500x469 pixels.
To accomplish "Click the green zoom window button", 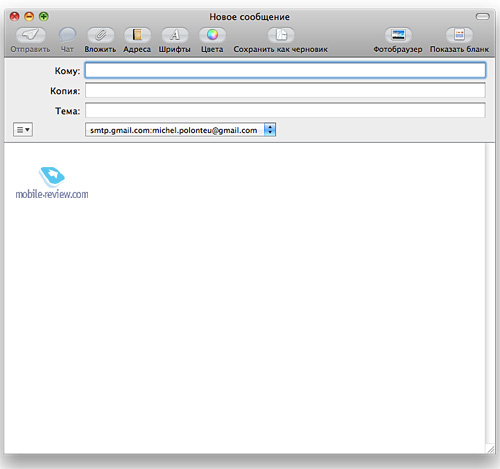I will [x=44, y=16].
